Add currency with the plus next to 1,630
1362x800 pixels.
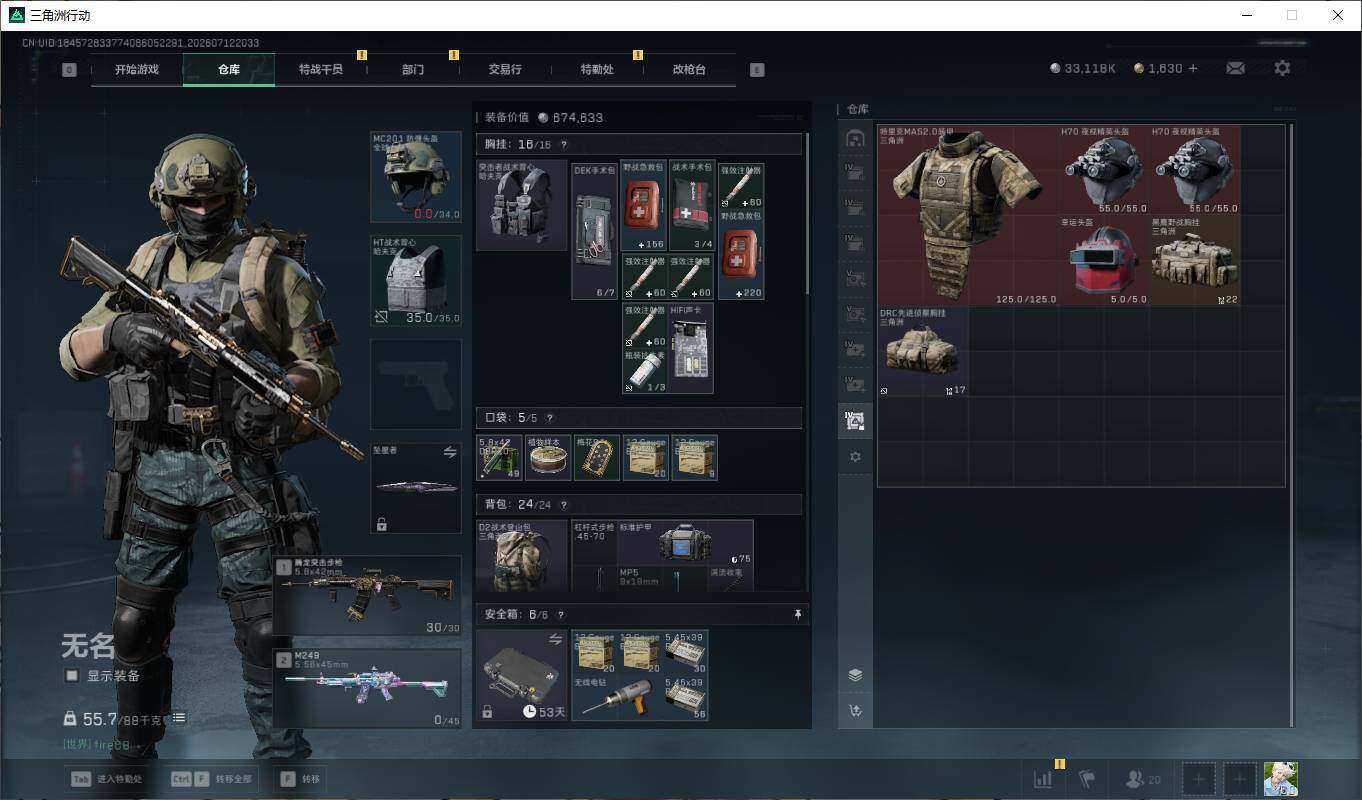(x=1192, y=68)
